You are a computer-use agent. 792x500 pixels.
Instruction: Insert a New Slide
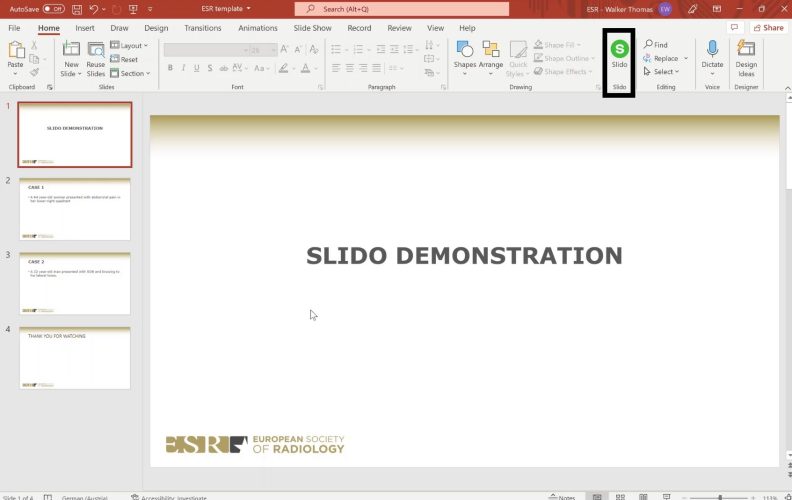pyautogui.click(x=71, y=59)
